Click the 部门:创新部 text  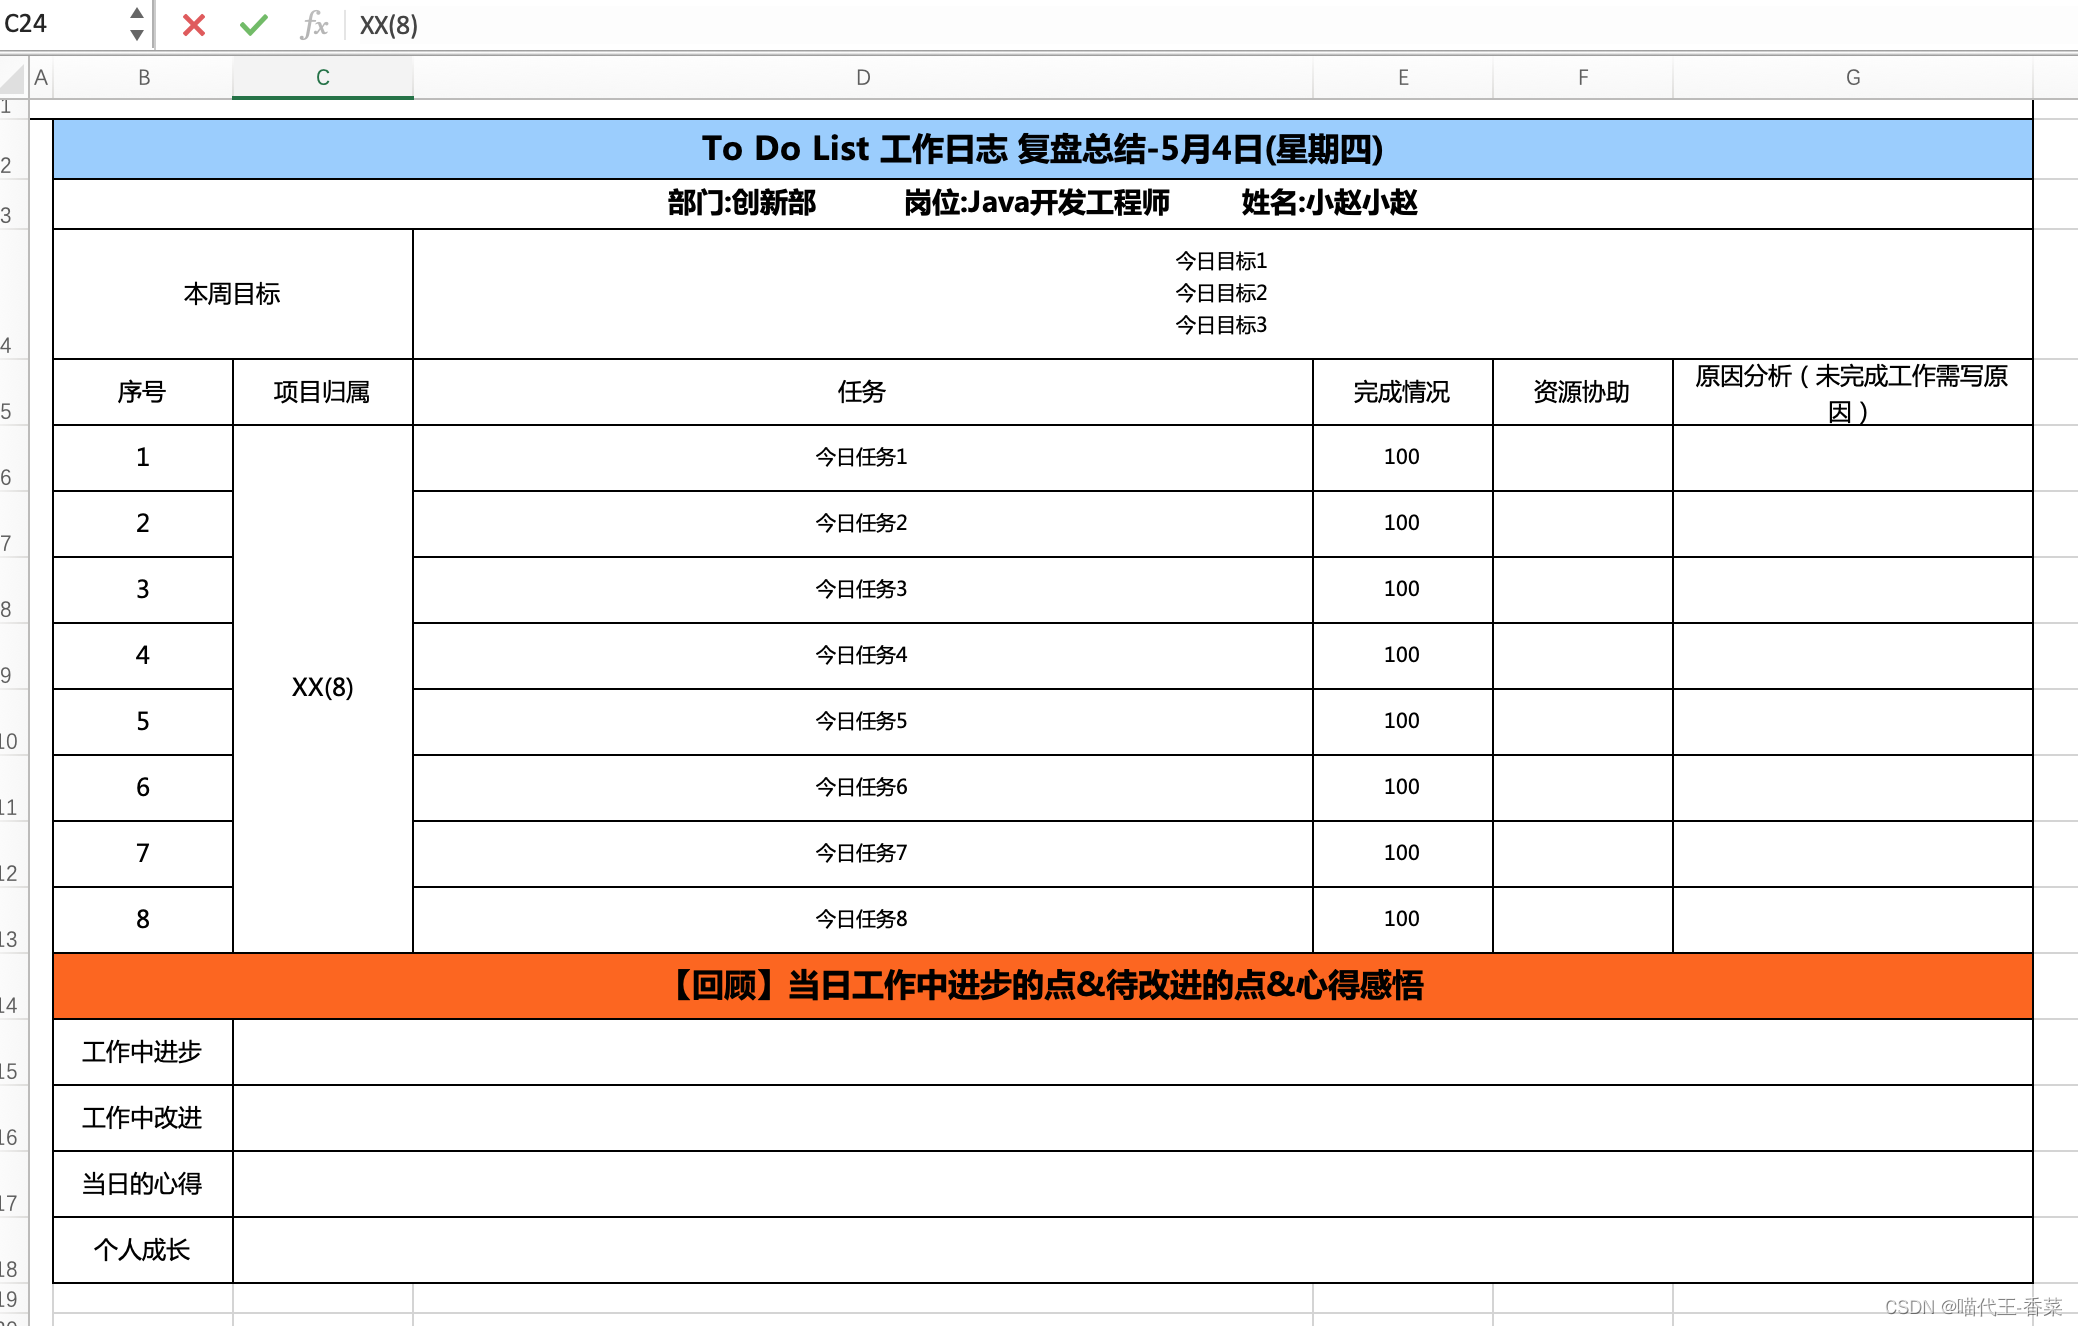click(x=742, y=203)
